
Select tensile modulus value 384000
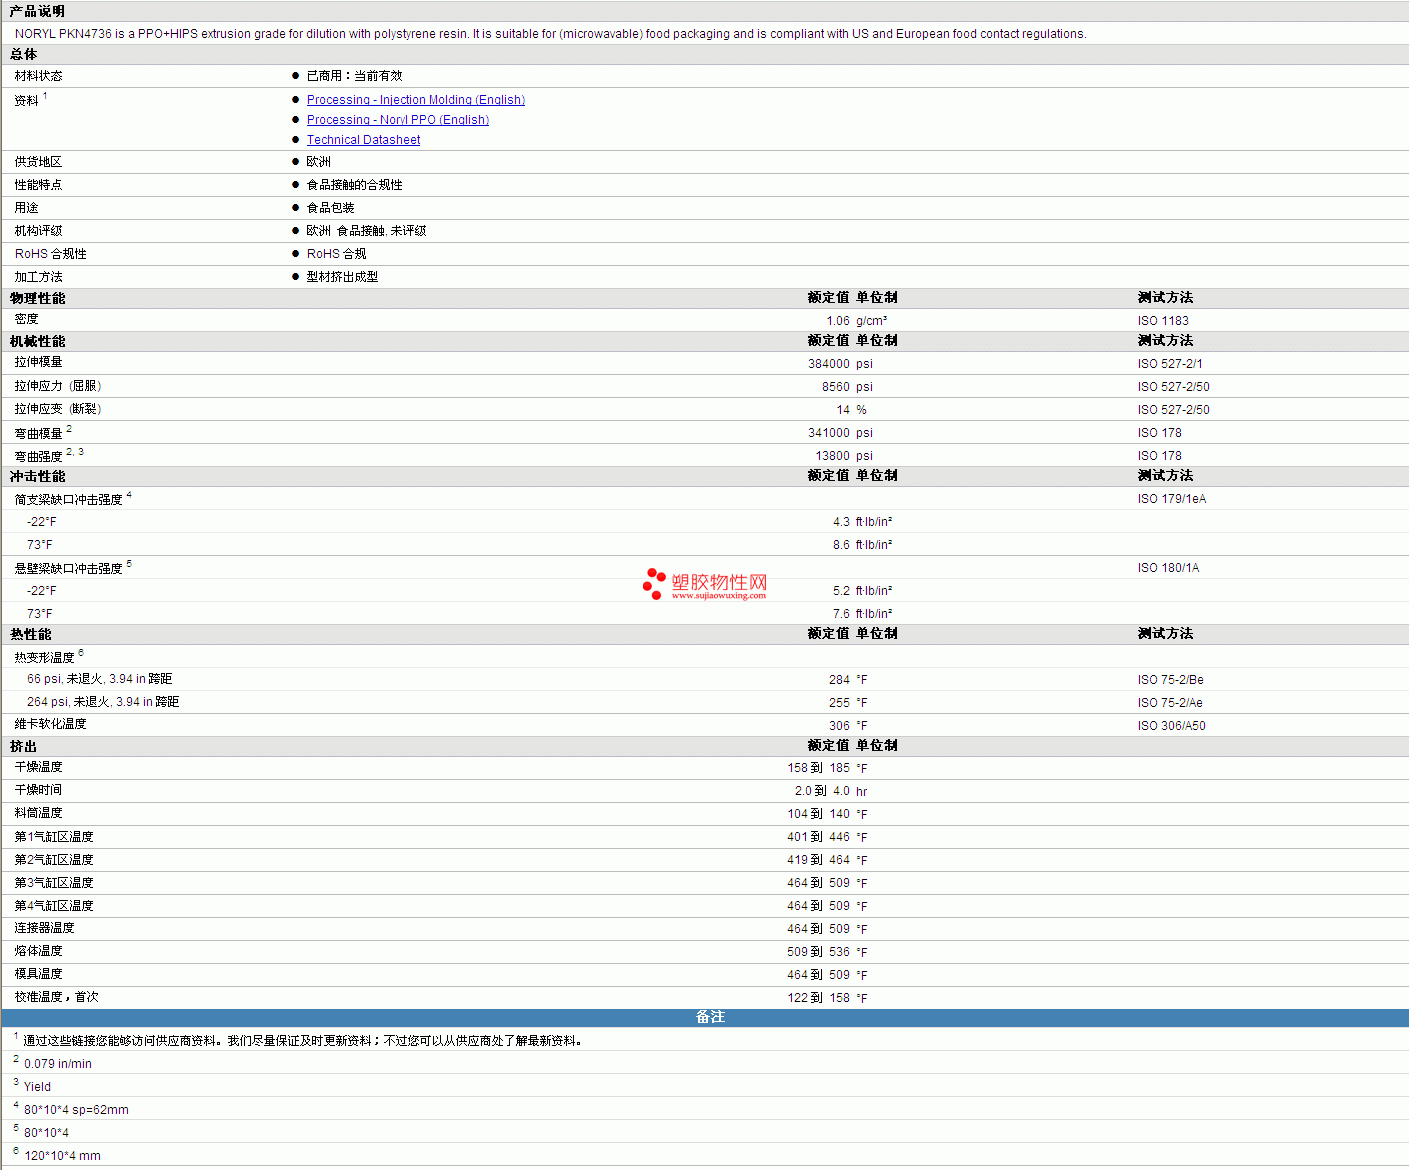tap(829, 364)
